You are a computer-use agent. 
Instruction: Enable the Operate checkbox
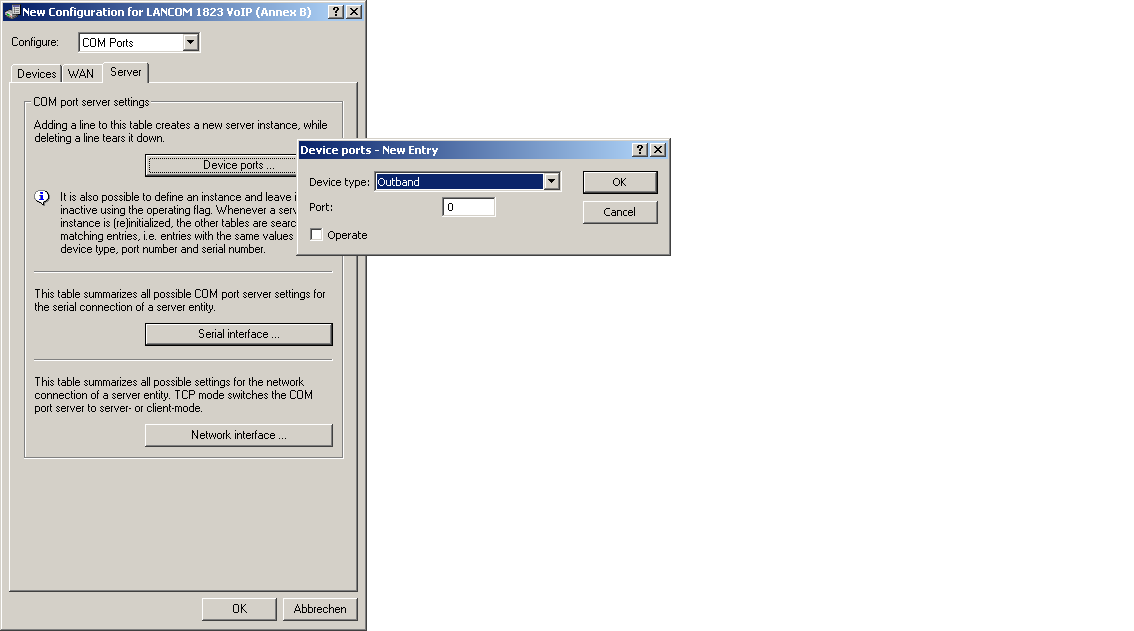click(317, 235)
